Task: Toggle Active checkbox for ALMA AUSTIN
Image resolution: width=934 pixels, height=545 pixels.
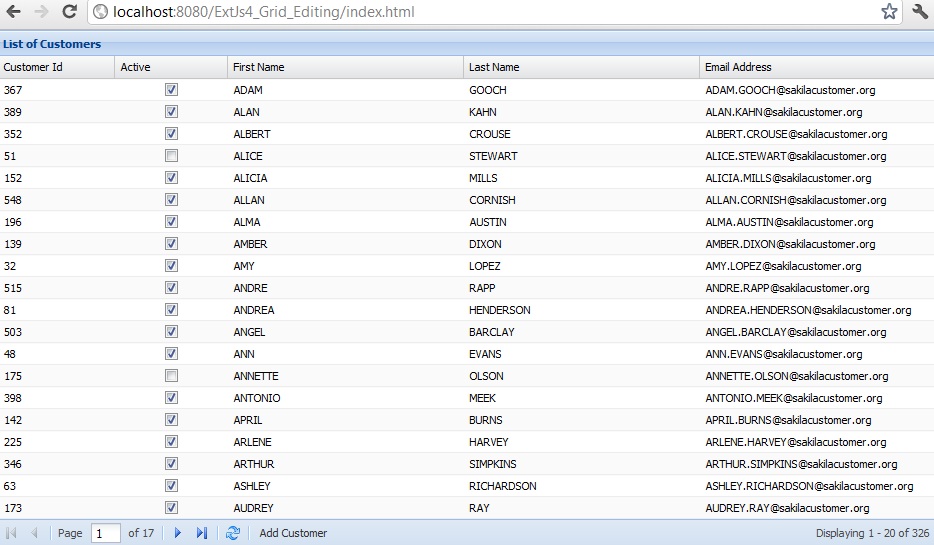Action: 171,222
